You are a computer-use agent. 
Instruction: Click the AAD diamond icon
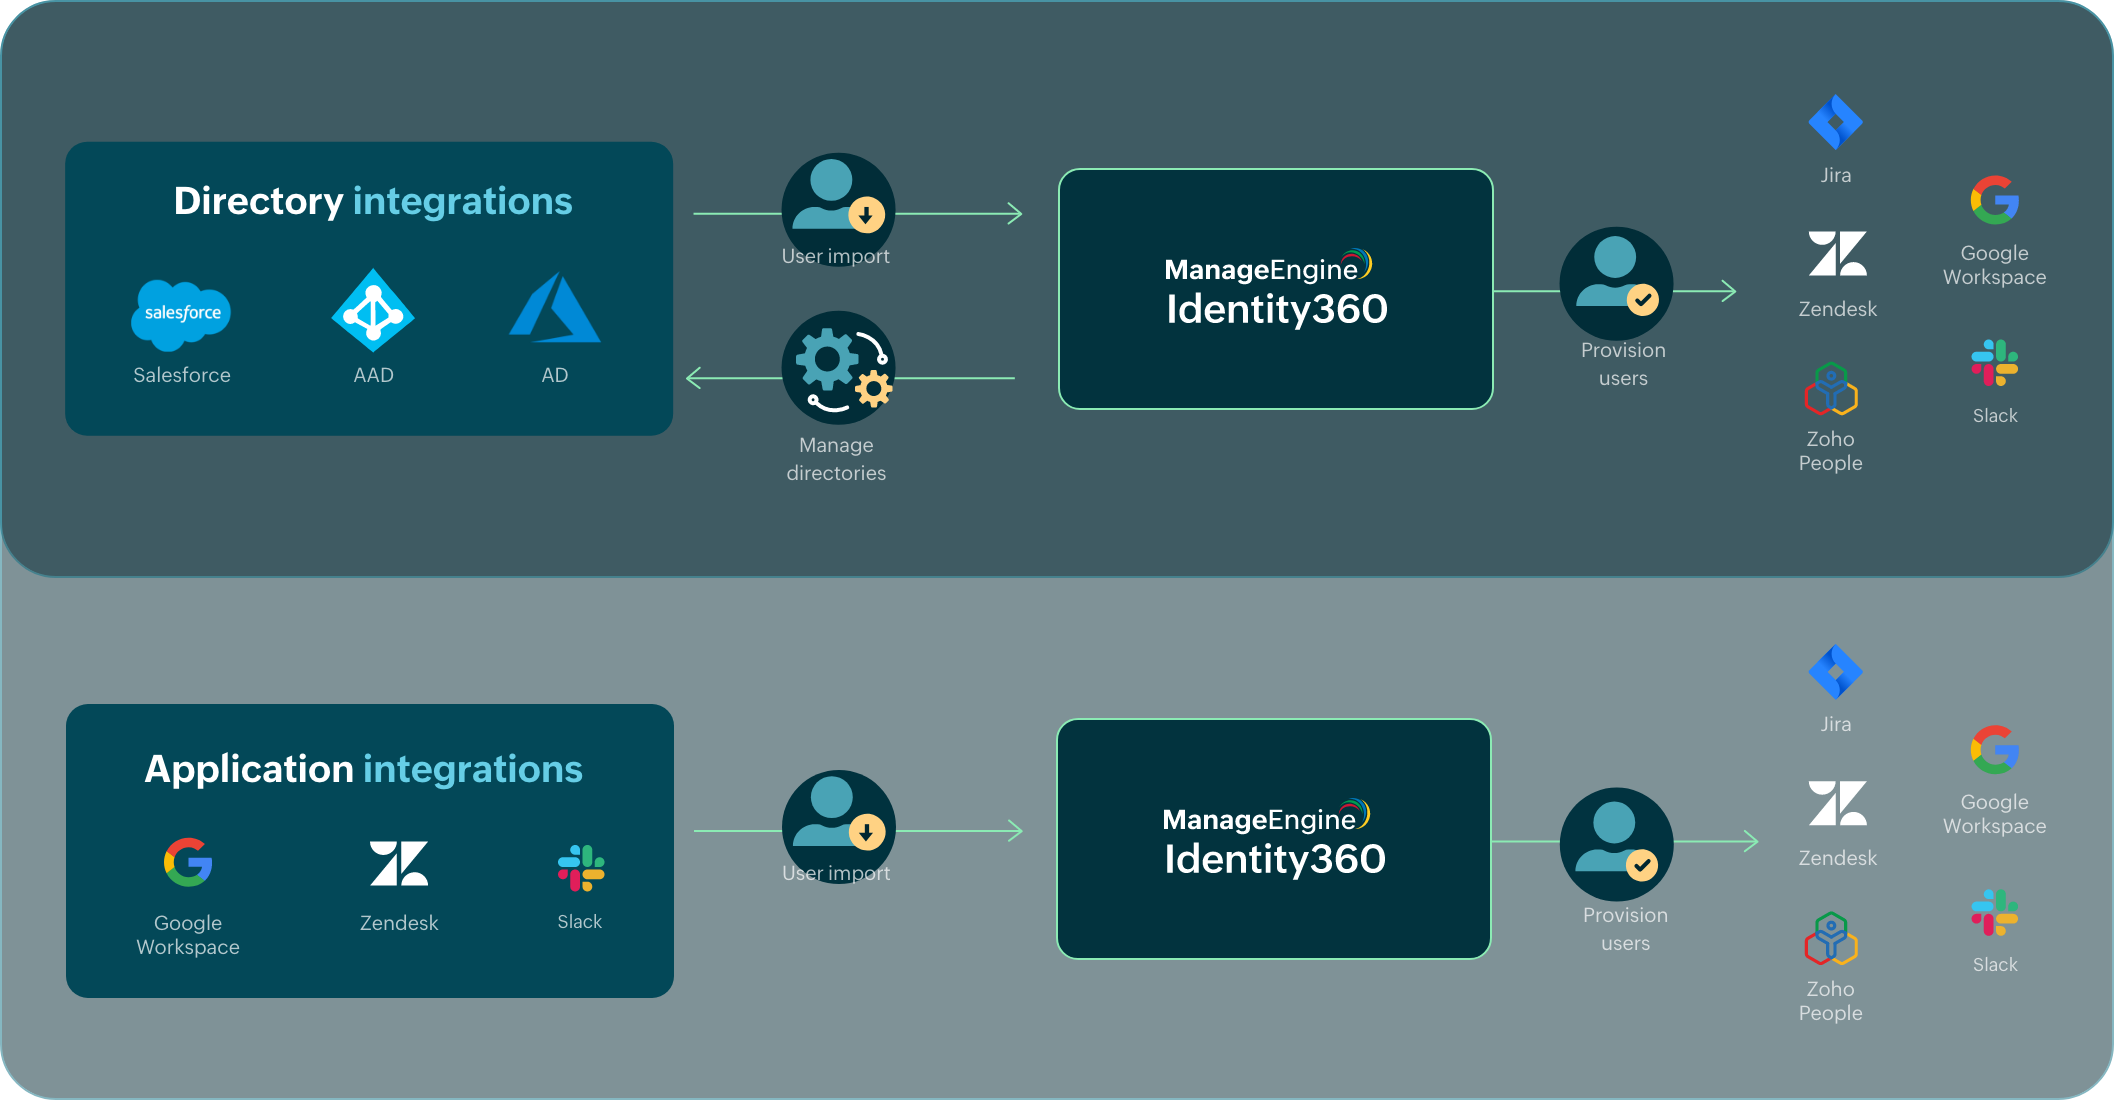[373, 311]
